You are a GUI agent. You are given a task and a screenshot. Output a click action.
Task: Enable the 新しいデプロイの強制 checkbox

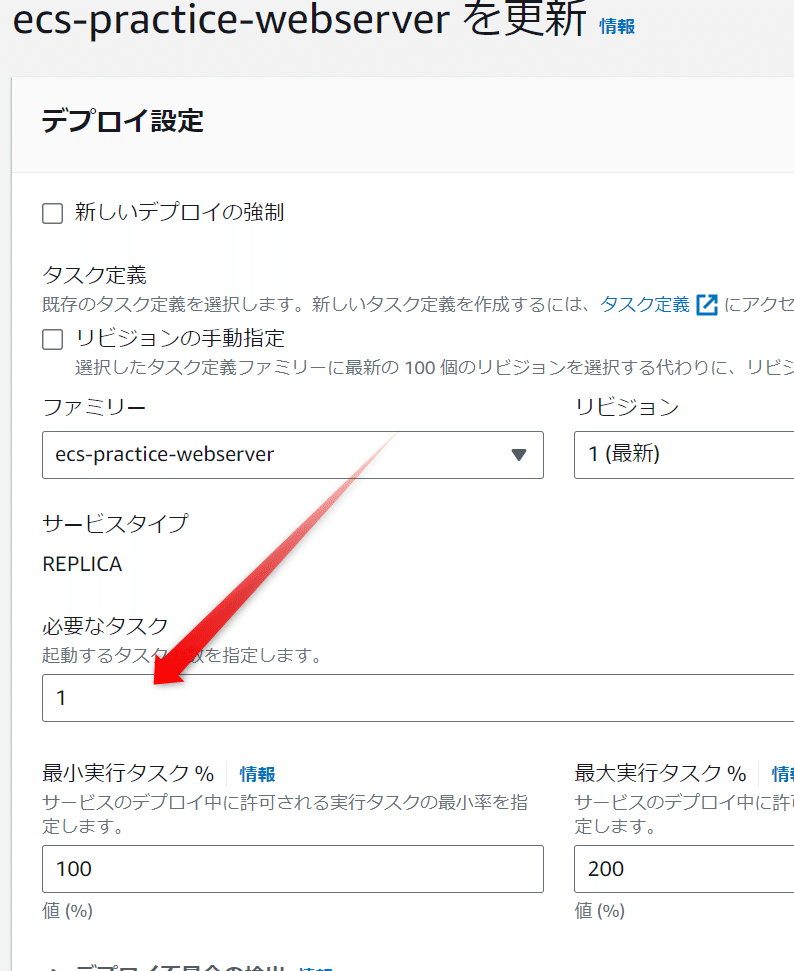pyautogui.click(x=53, y=213)
